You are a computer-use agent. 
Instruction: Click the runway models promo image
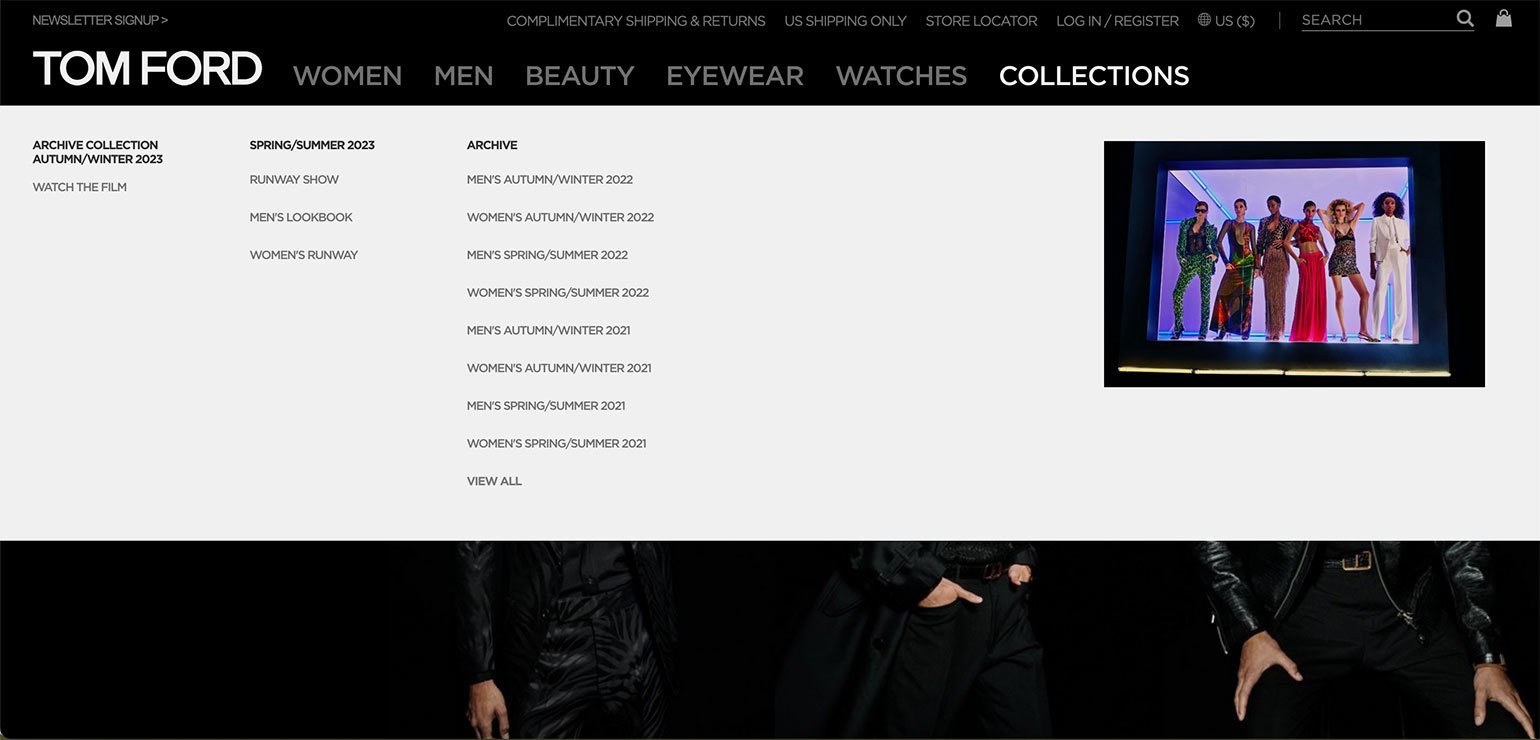[x=1294, y=264]
